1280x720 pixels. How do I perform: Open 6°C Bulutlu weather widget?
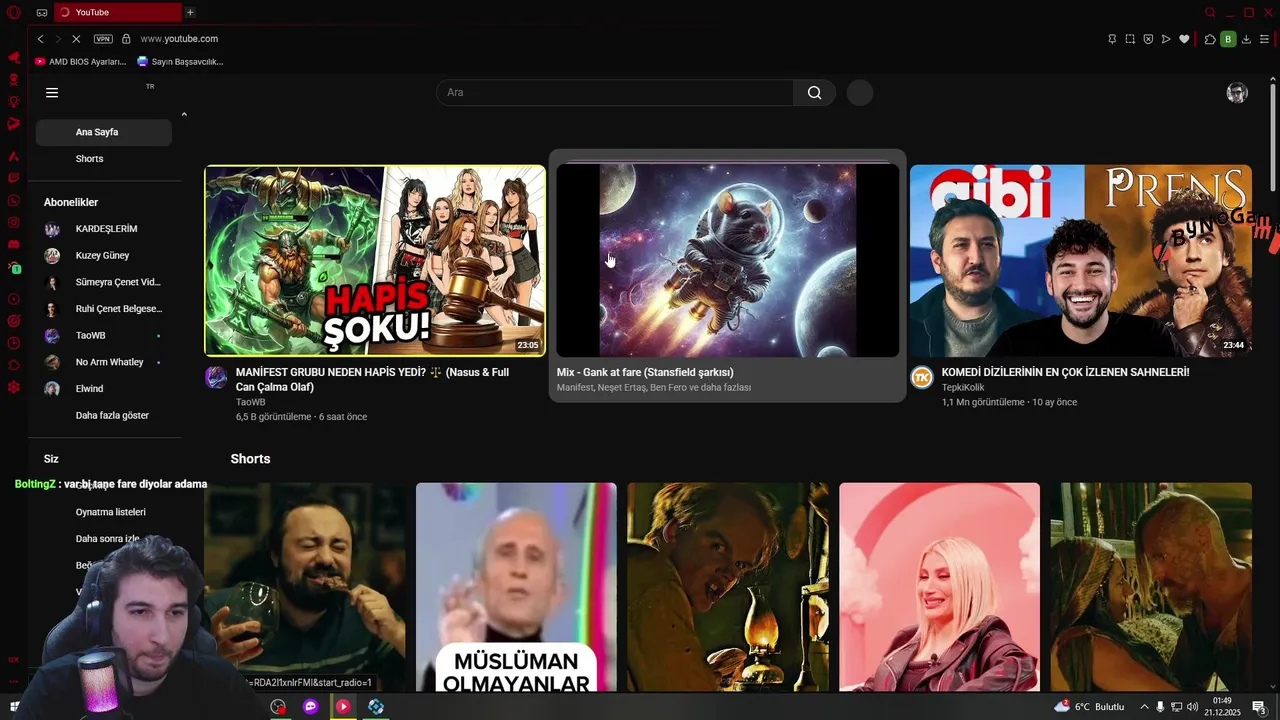(1089, 707)
